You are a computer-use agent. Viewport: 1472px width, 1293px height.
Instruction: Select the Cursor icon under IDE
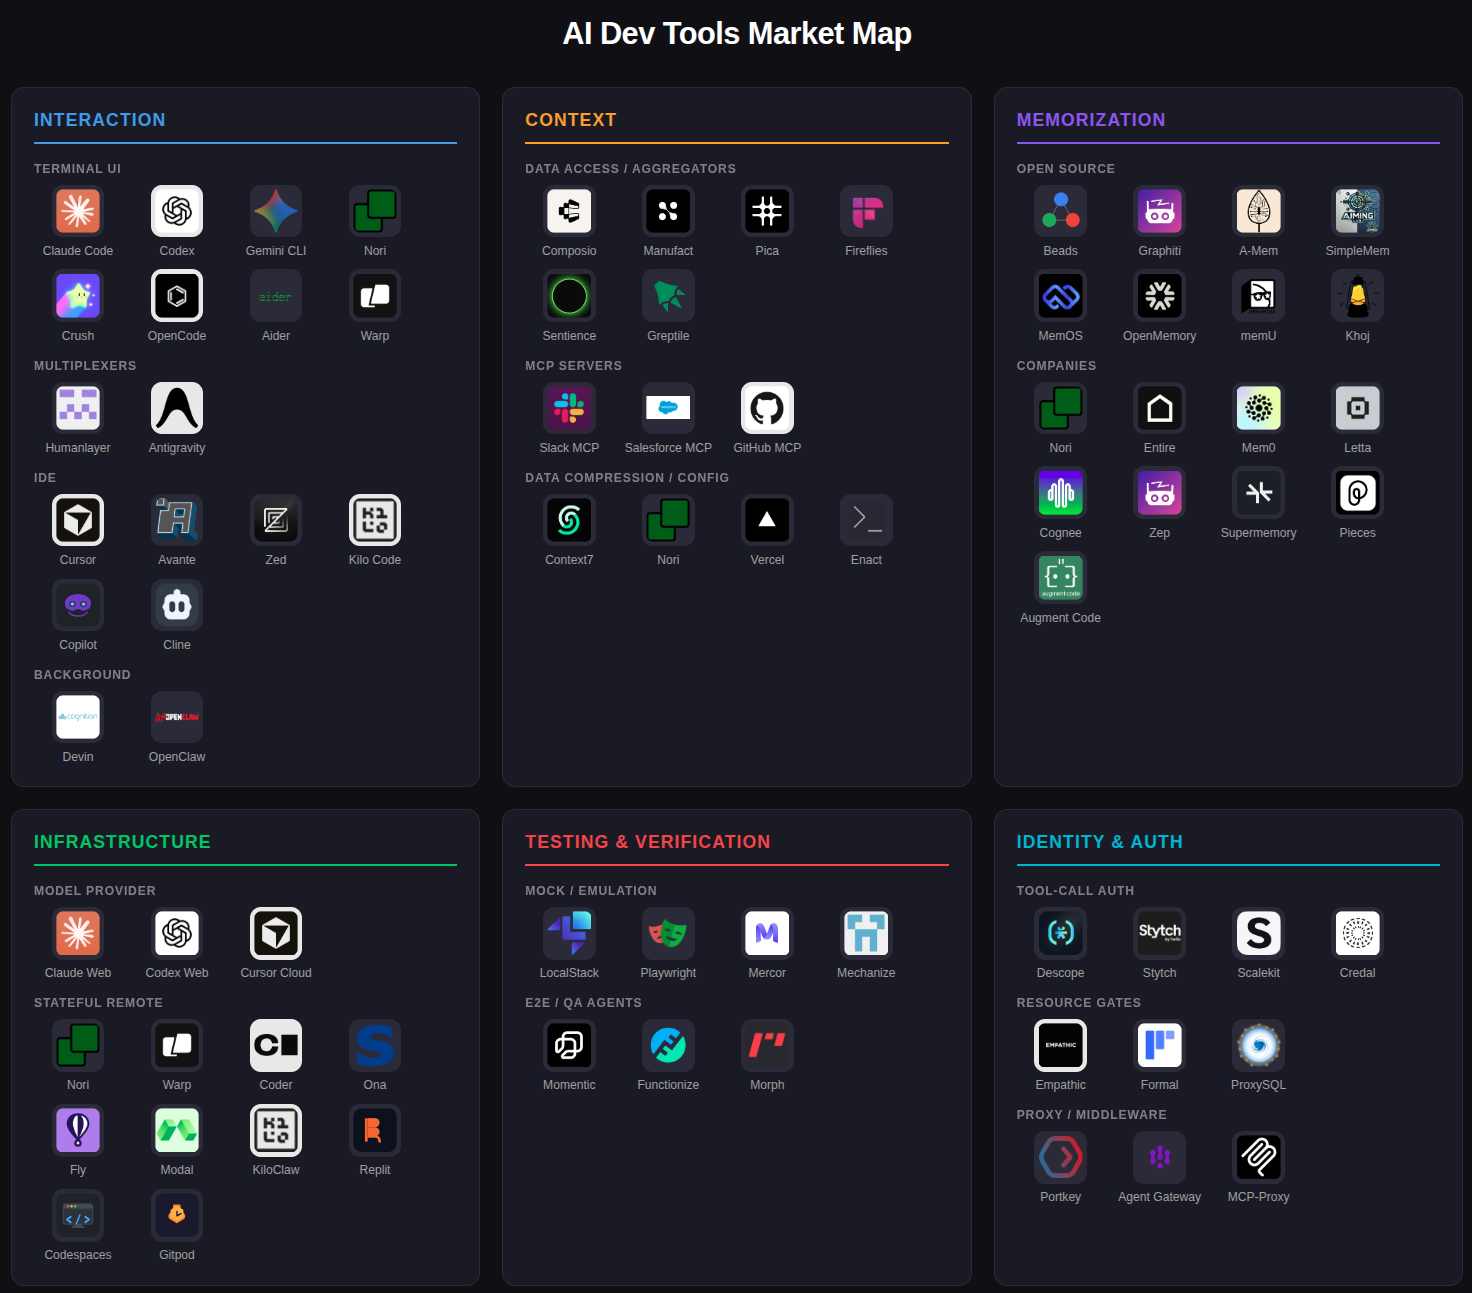coord(78,520)
